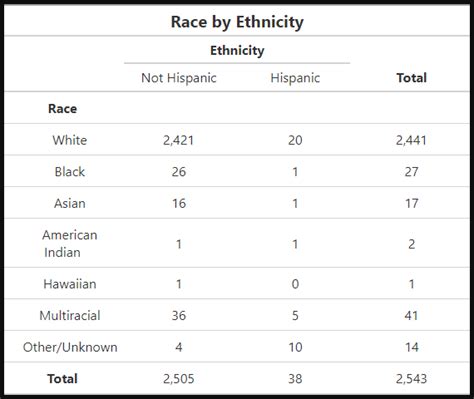Click the Asian row label
The width and height of the screenshot is (474, 399).
coord(70,203)
